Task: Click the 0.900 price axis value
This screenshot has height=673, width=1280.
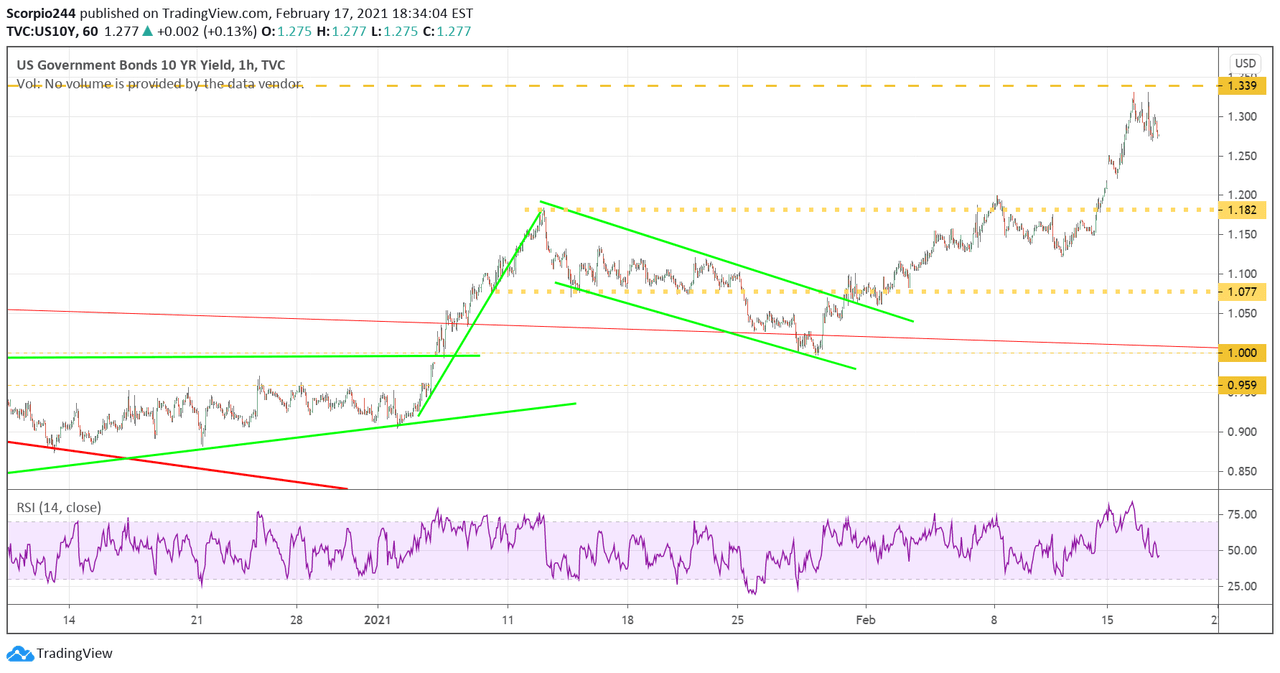Action: pos(1244,432)
